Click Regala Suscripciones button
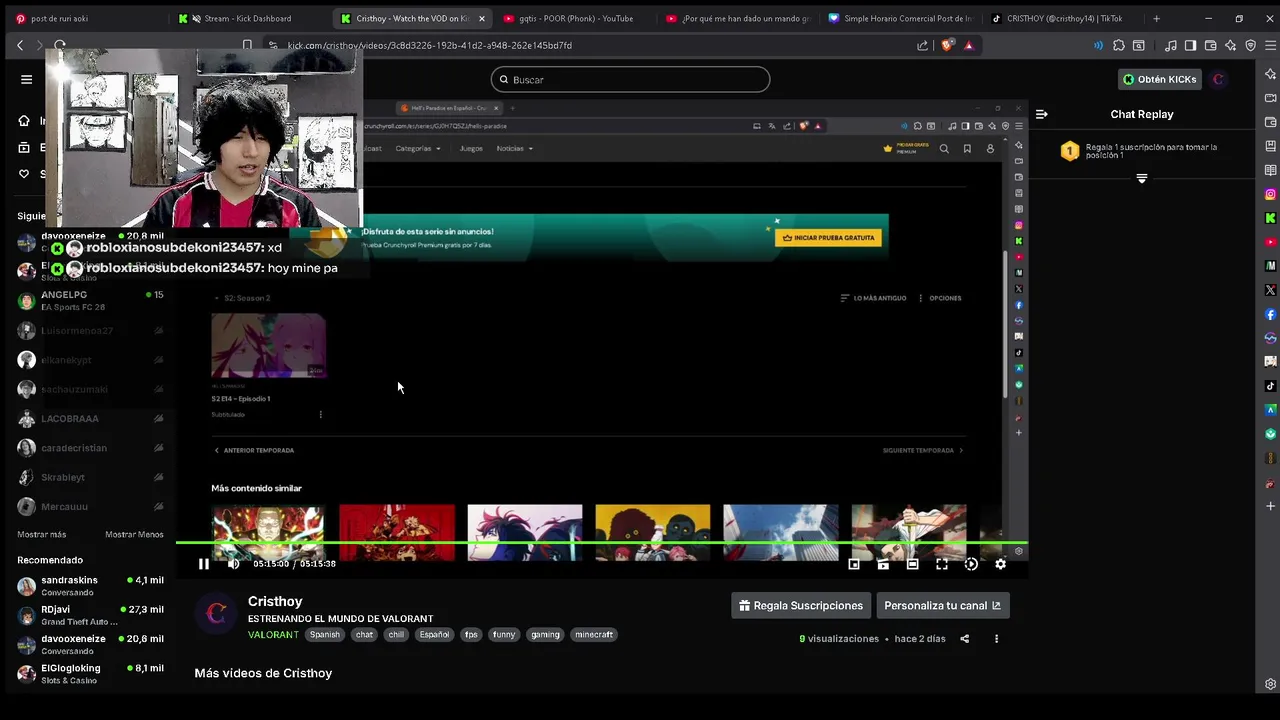Viewport: 1280px width, 720px height. click(801, 605)
